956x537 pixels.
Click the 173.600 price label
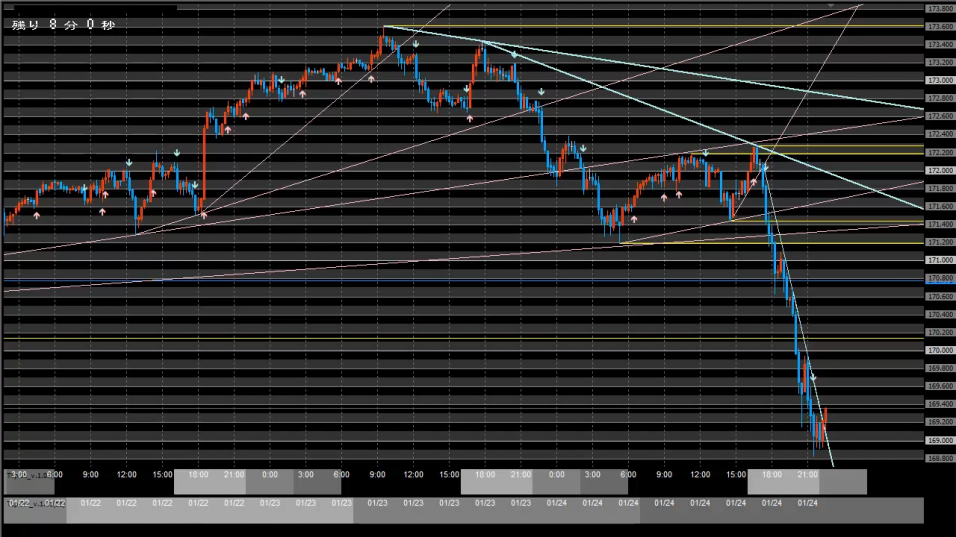pyautogui.click(x=940, y=26)
